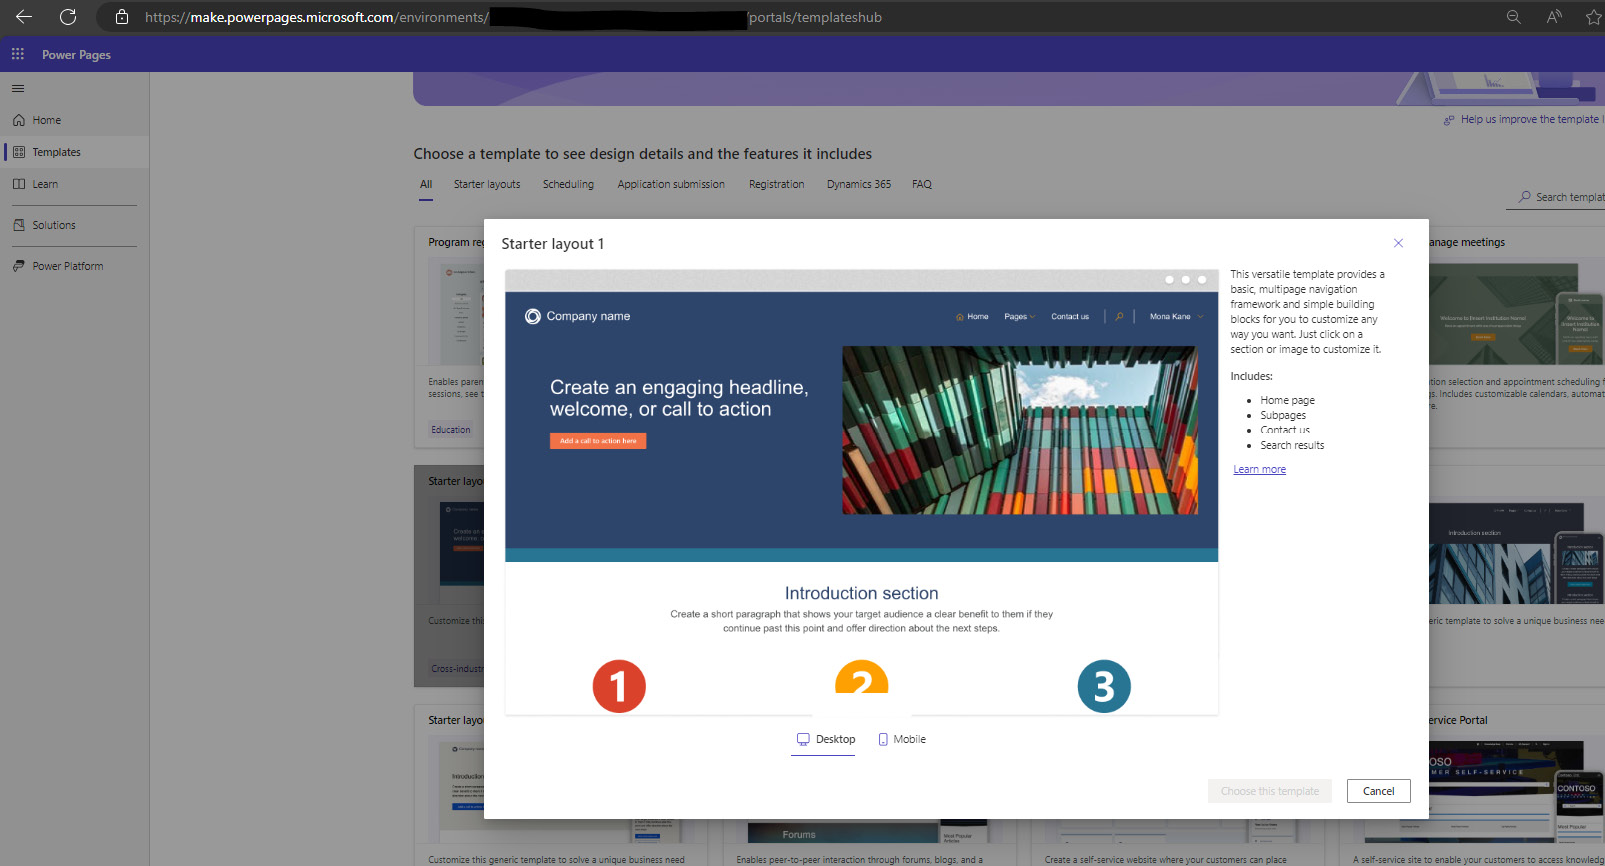Screen dimensions: 1605x866
Task: Click the Introduction section heading
Action: (x=861, y=593)
